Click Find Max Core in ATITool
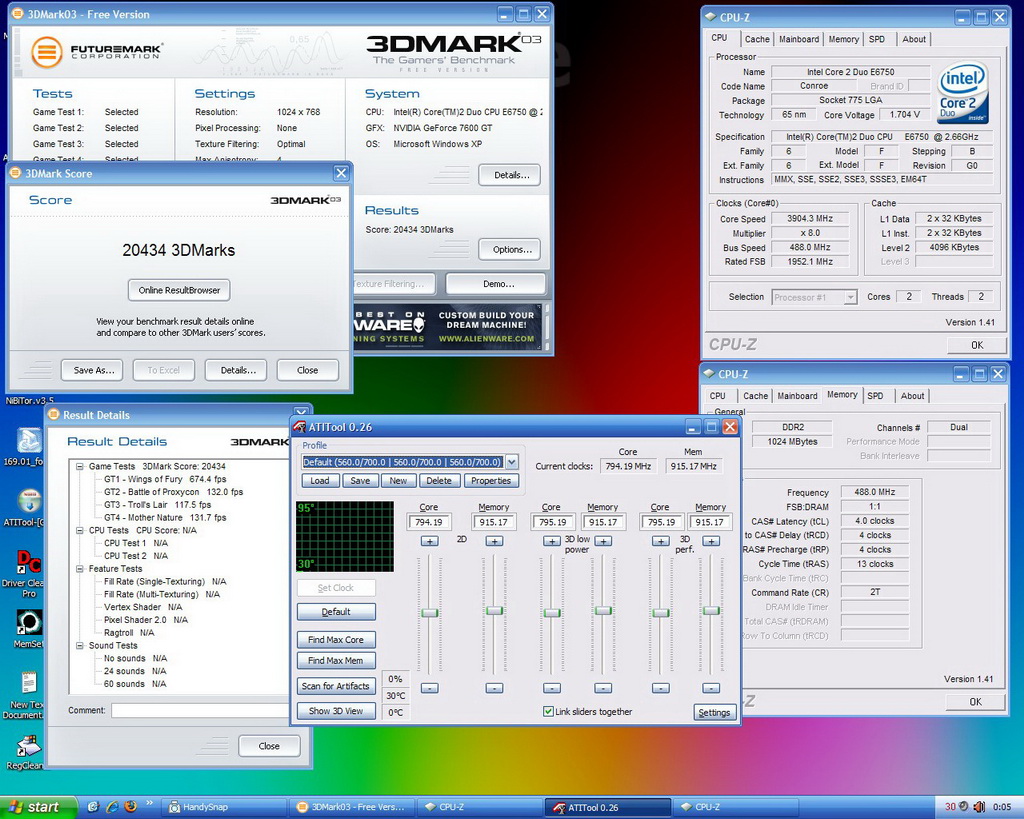This screenshot has width=1024, height=819. pos(336,639)
